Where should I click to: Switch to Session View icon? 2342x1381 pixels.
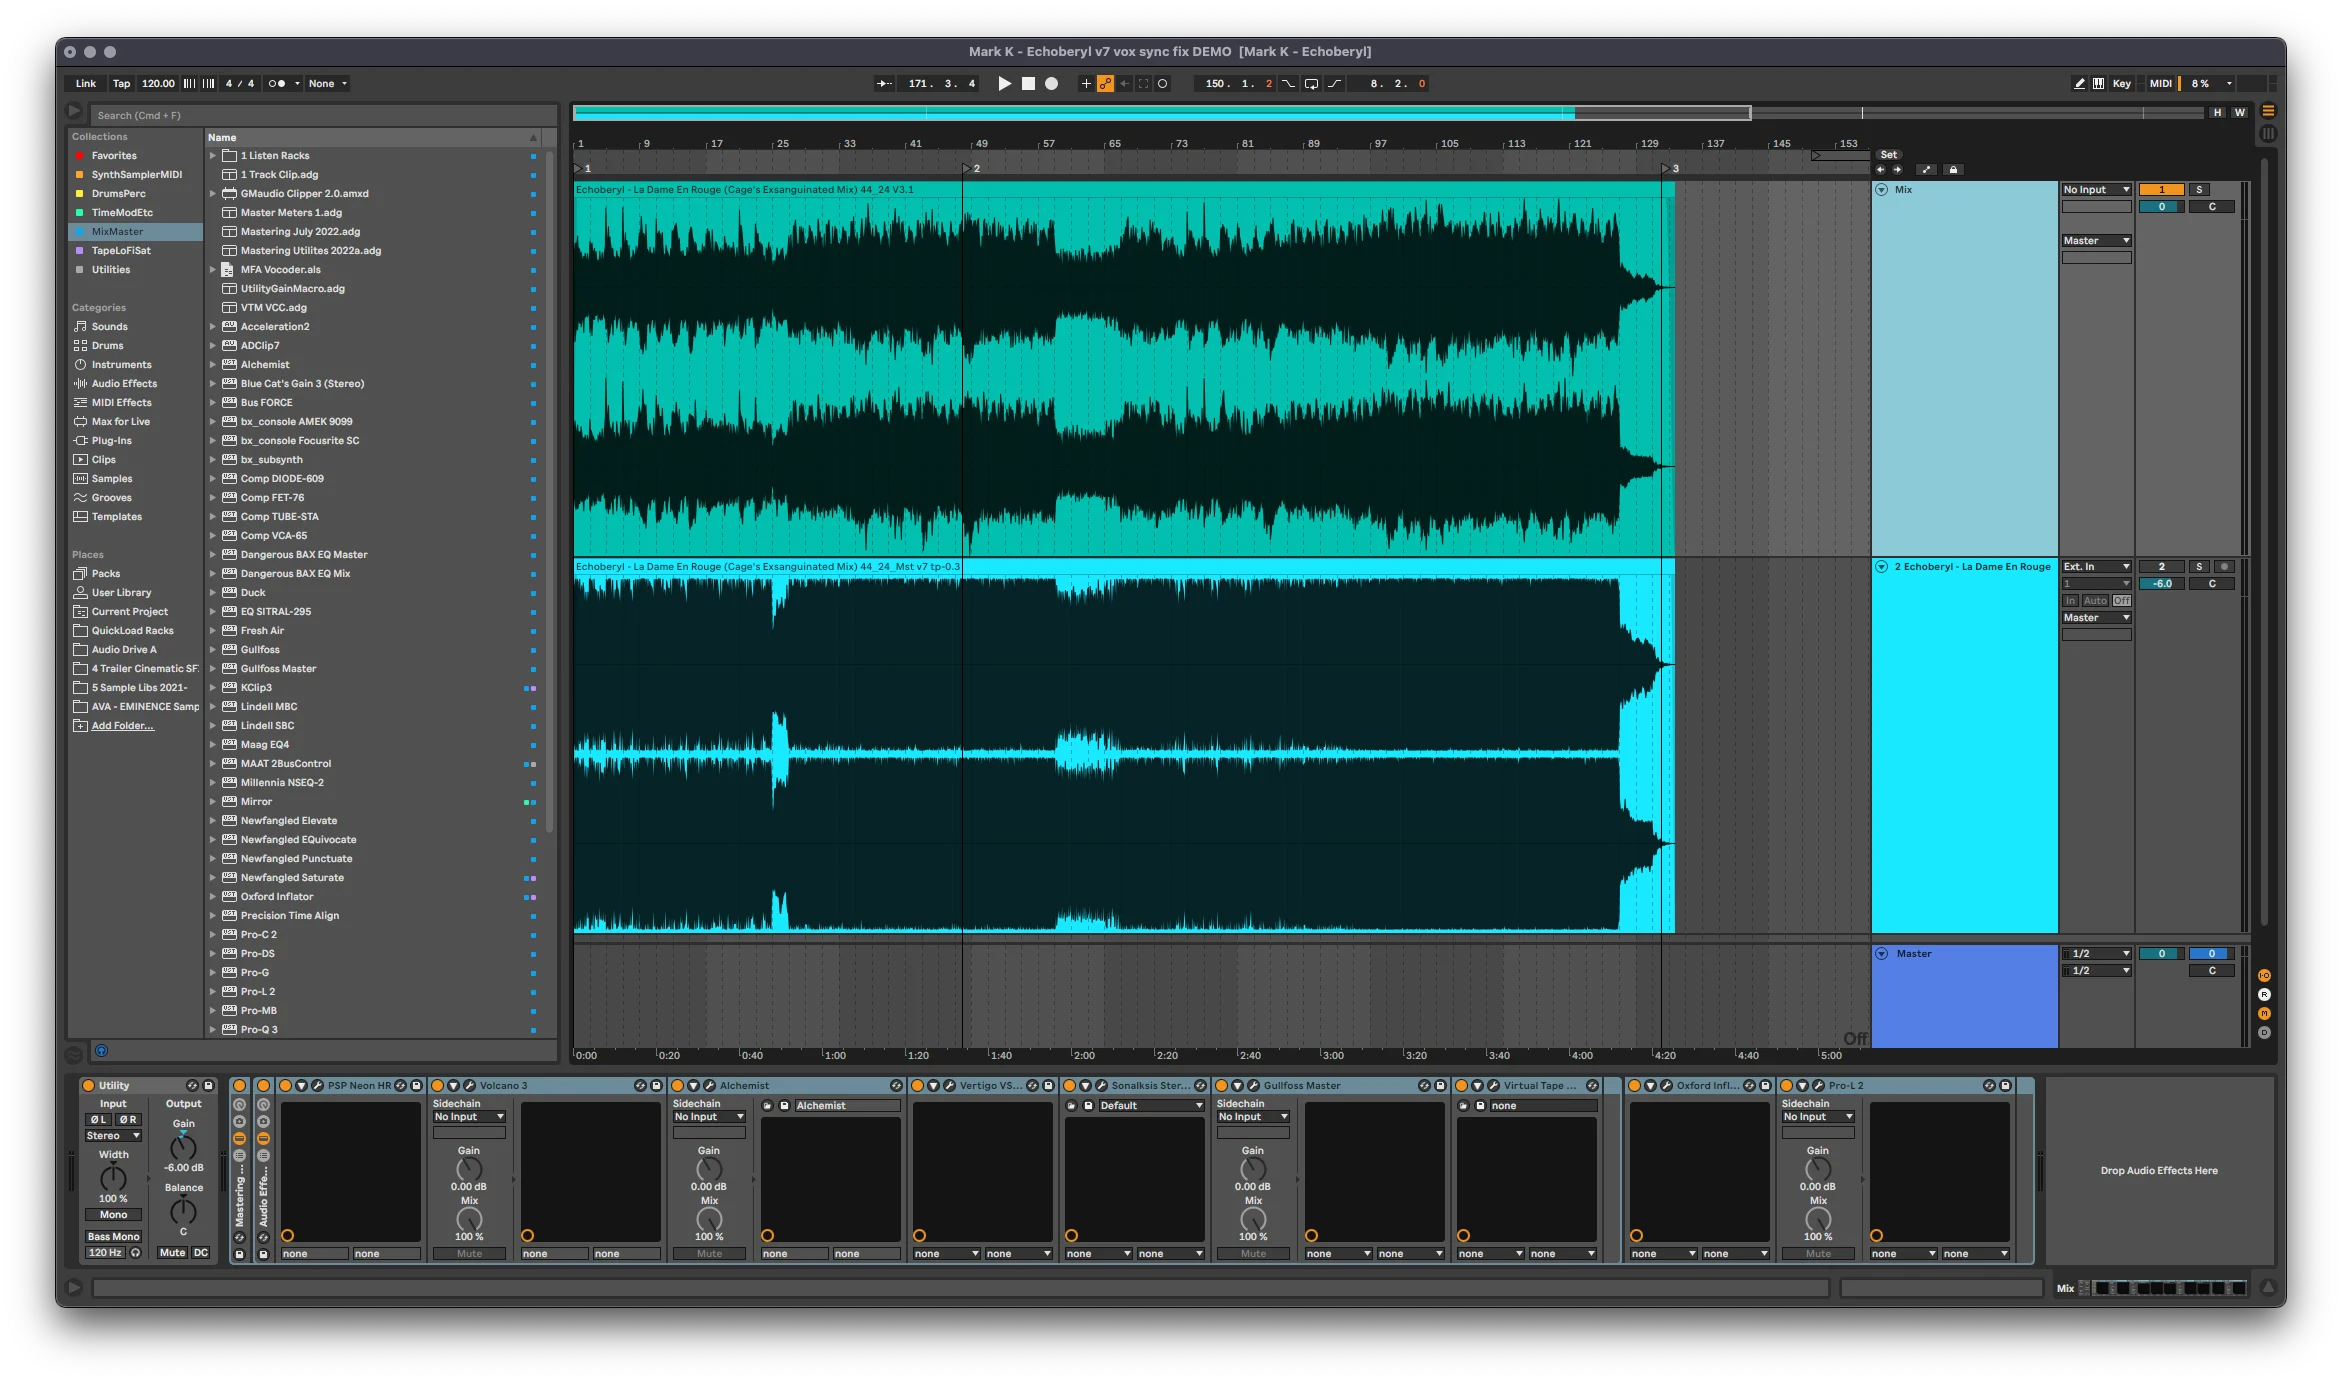(2268, 133)
